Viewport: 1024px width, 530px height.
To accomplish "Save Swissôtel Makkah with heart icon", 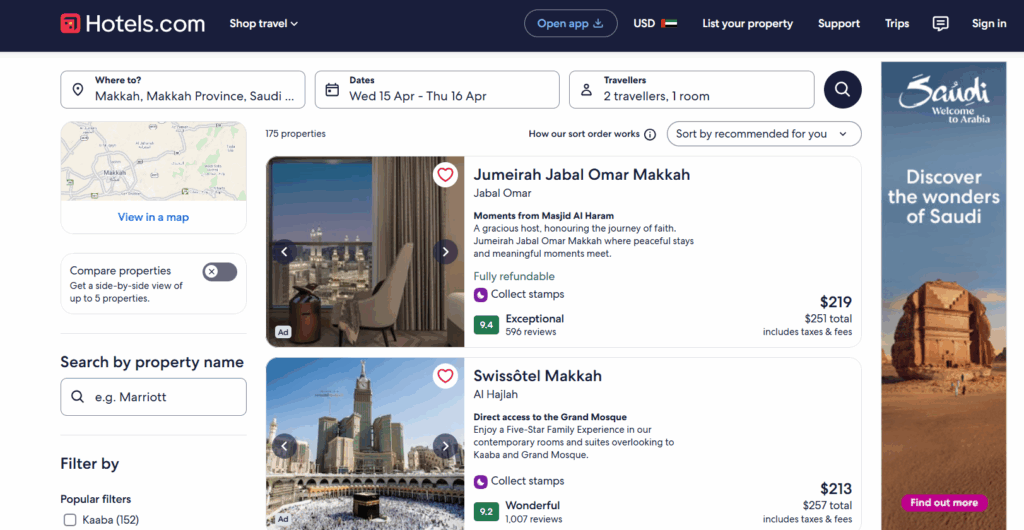I will click(445, 376).
